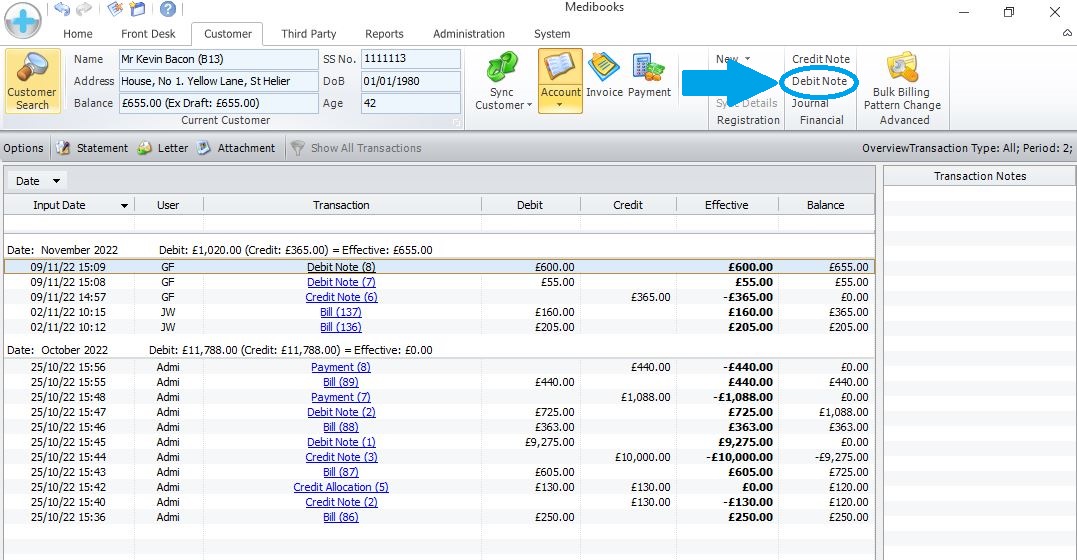
Task: Click the customer Name input field
Action: [216, 59]
